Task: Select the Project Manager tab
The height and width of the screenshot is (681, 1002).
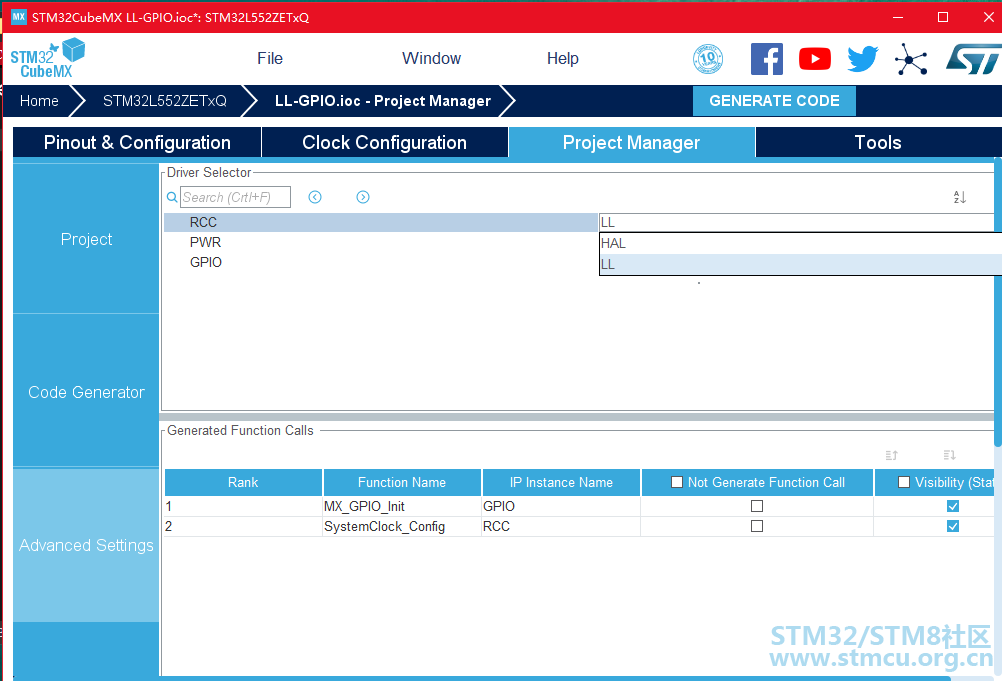Action: coord(631,142)
